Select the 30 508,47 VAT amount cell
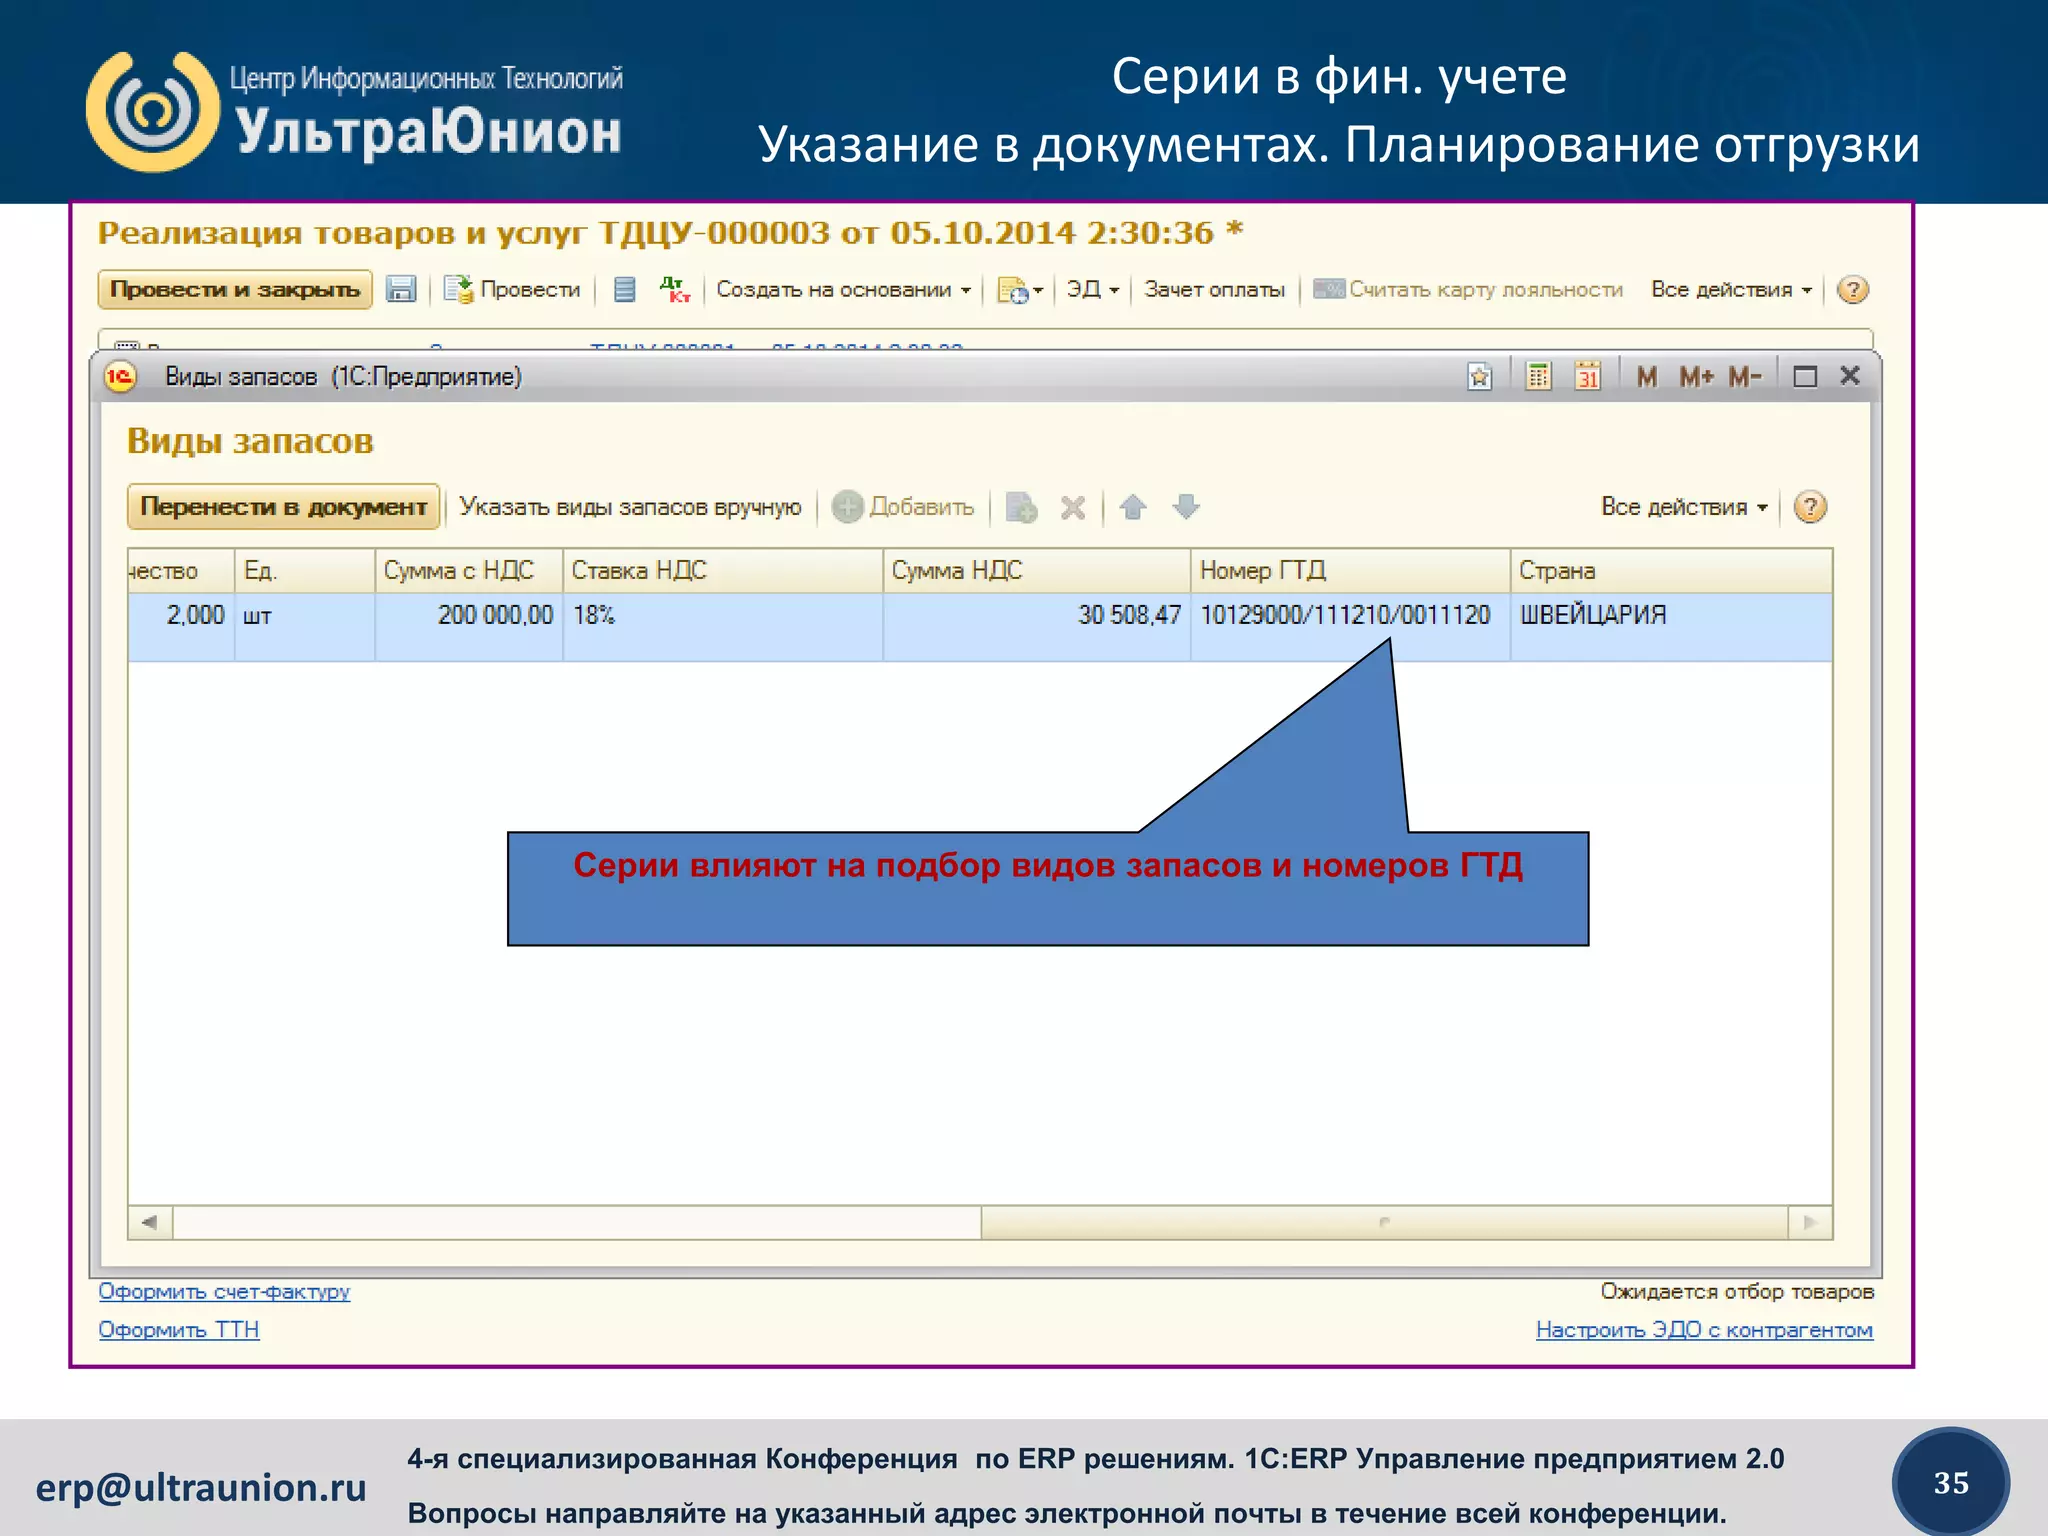 click(x=1037, y=627)
